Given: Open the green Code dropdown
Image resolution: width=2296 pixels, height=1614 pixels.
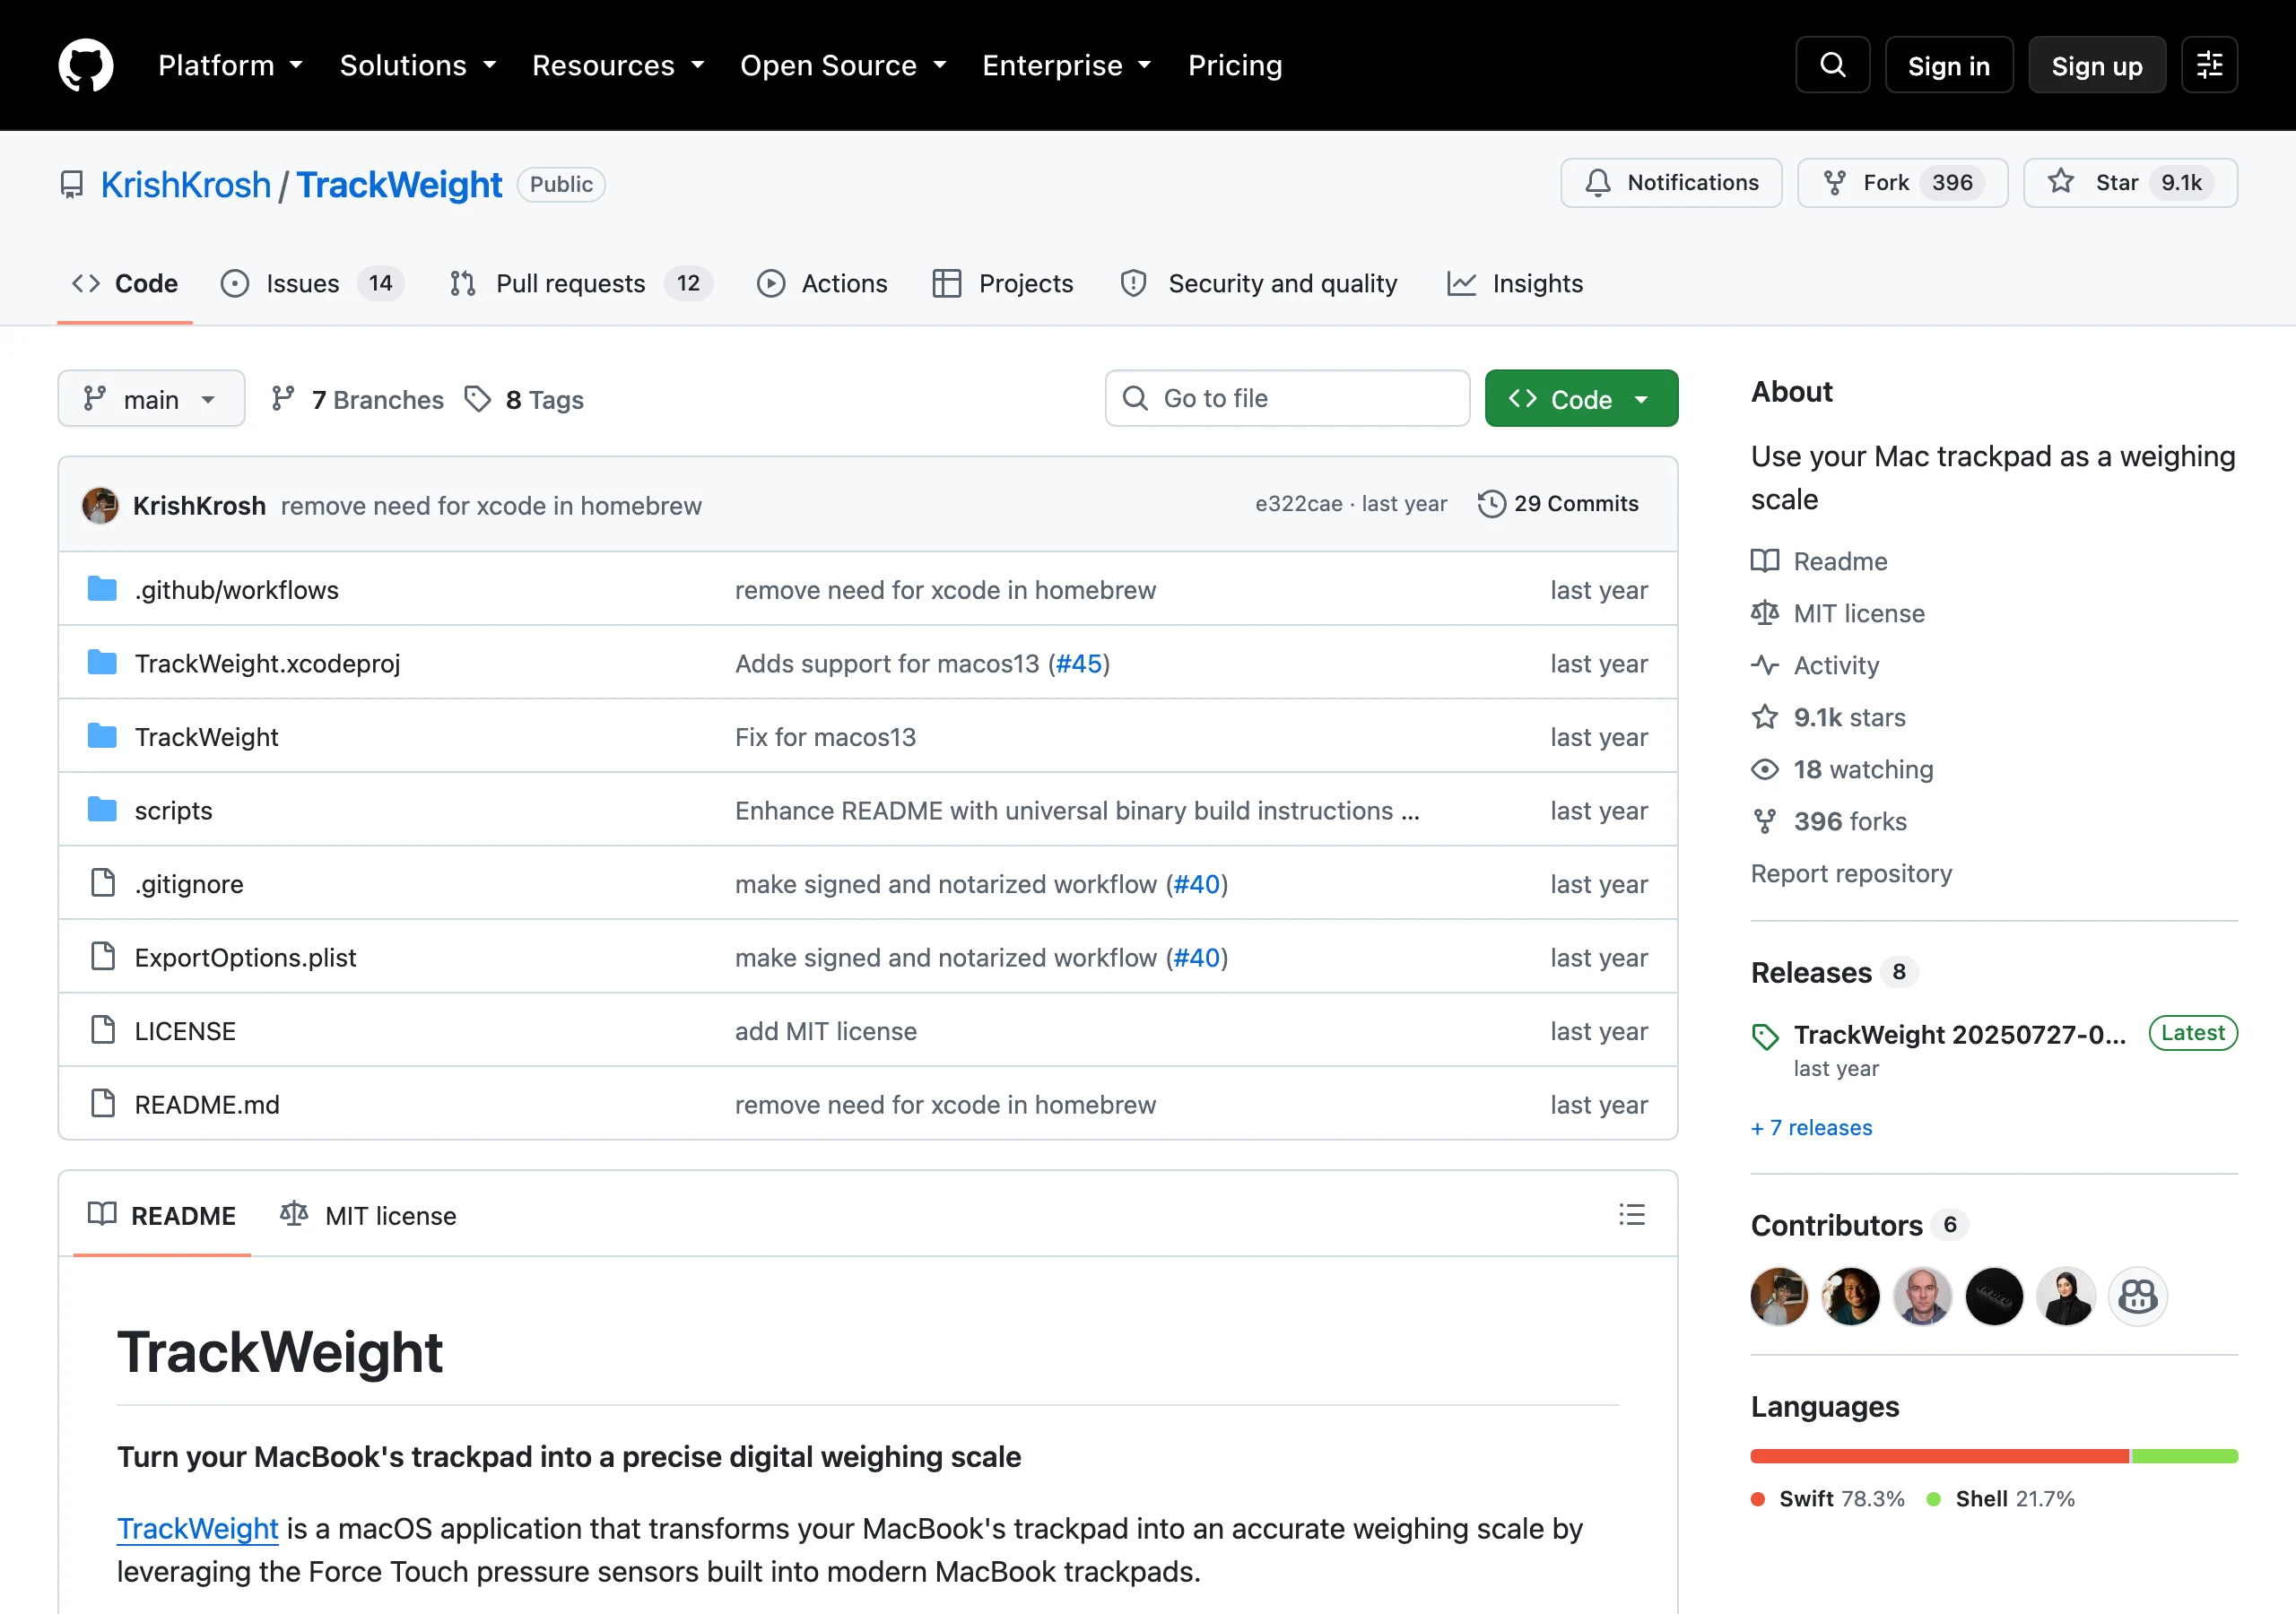Looking at the screenshot, I should click(1581, 398).
